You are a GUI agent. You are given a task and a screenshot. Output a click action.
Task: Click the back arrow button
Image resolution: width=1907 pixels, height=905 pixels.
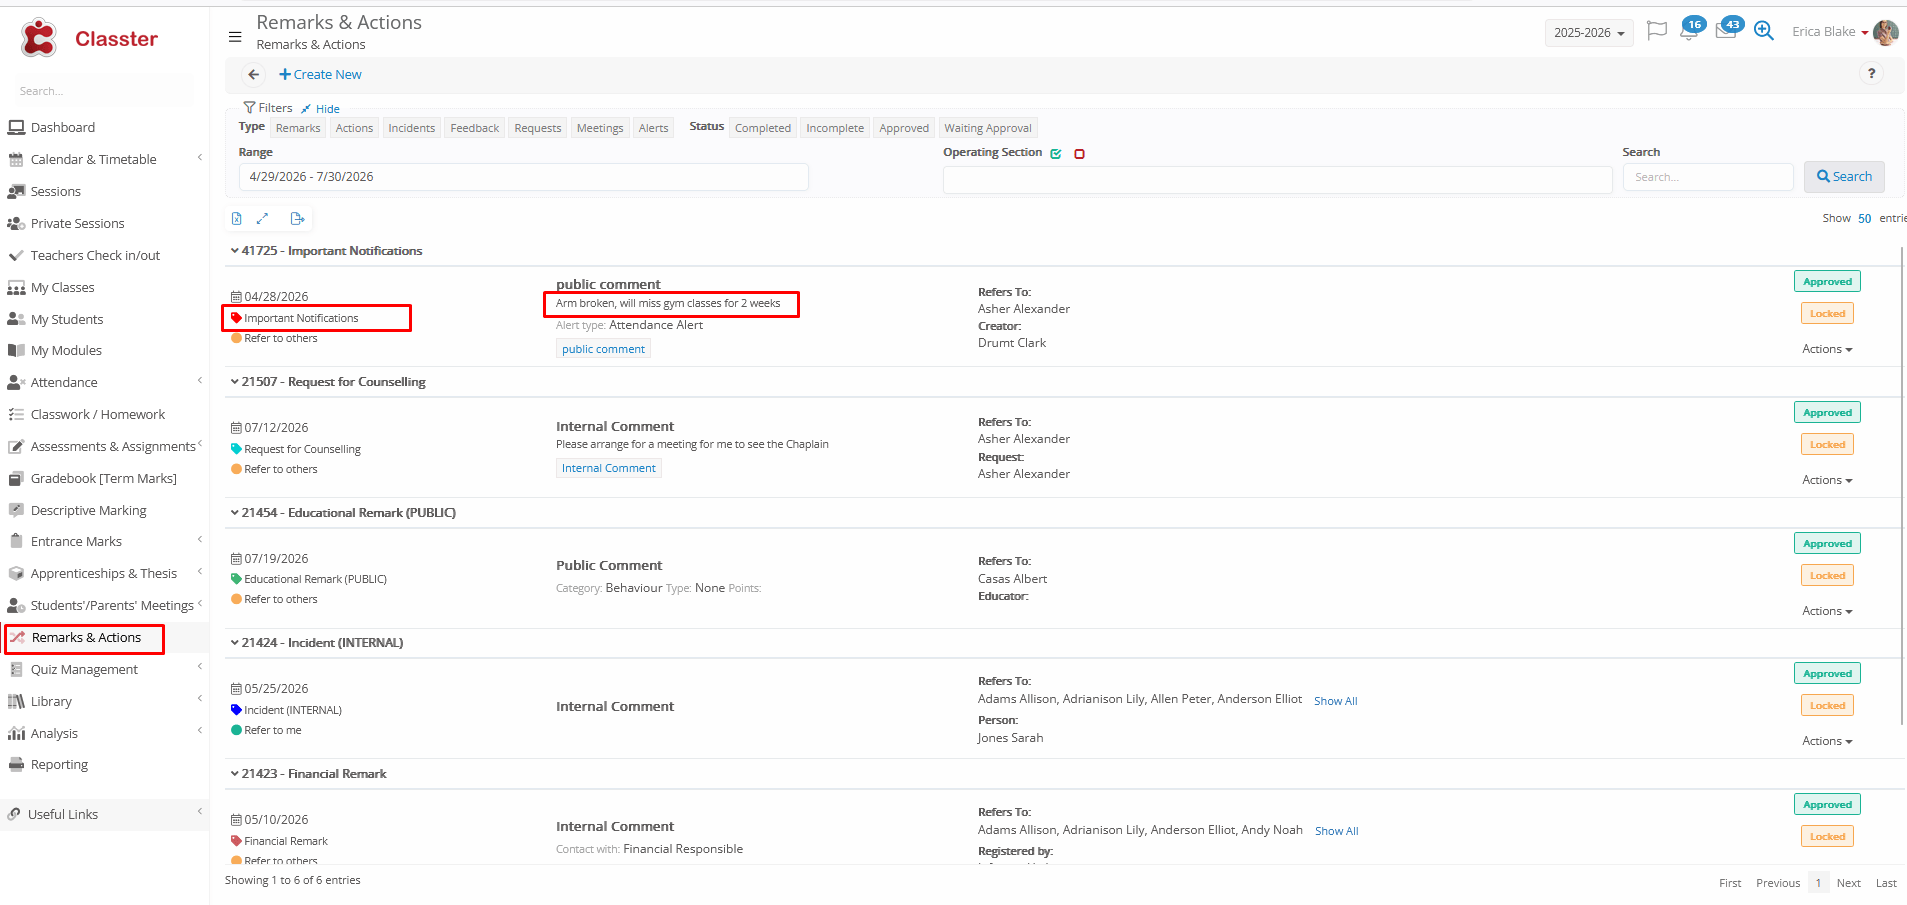[254, 75]
